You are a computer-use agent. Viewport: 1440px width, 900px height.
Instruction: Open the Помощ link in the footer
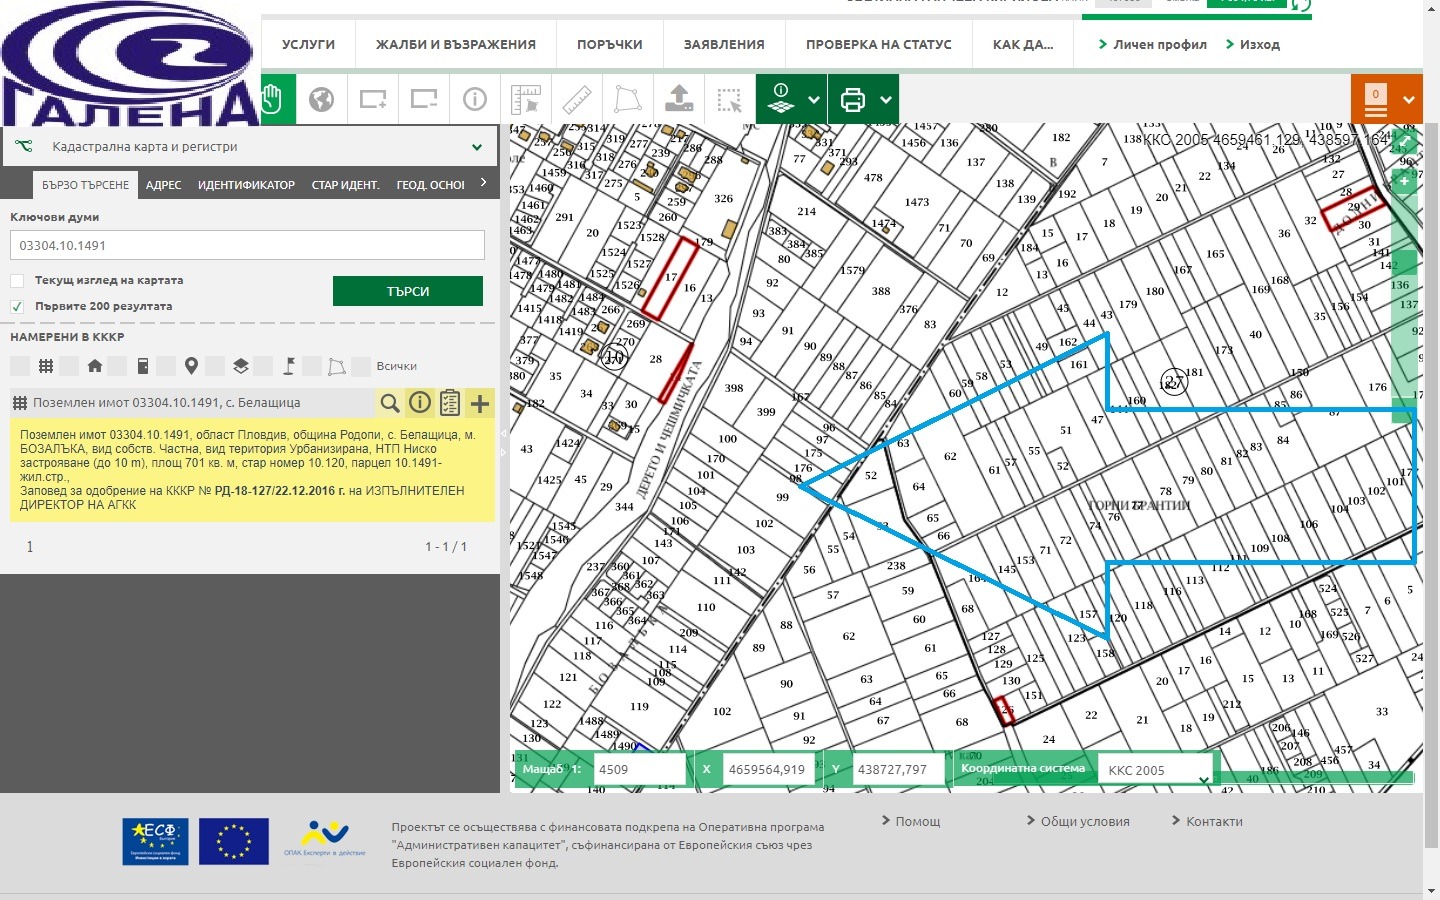coord(920,821)
